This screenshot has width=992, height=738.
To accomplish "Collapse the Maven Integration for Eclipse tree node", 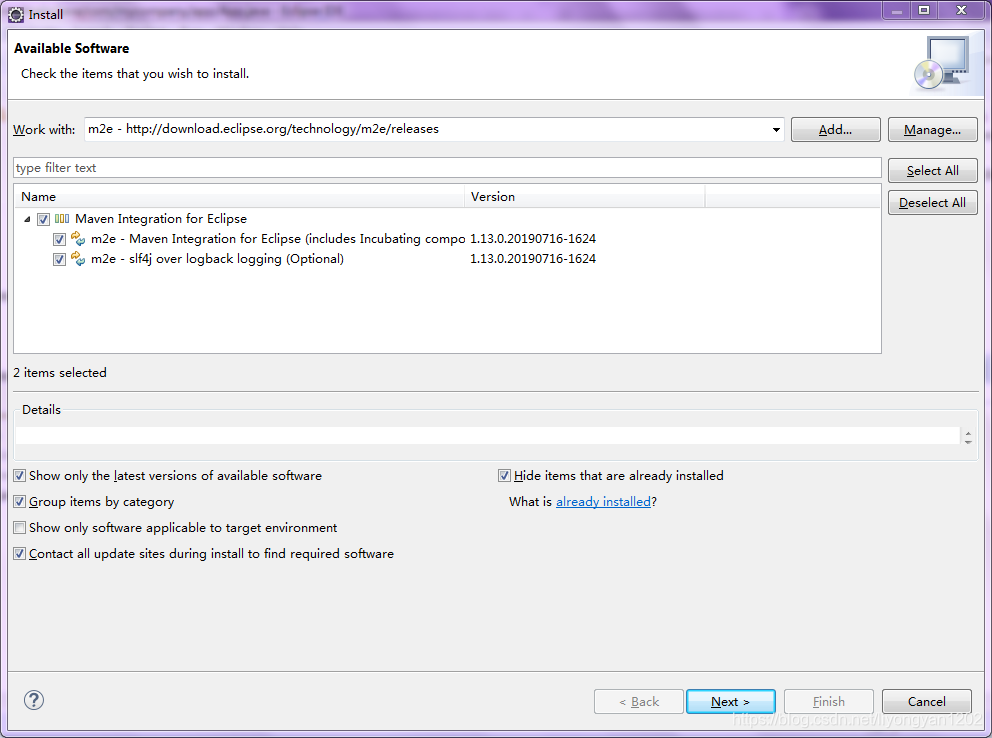I will [x=27, y=219].
